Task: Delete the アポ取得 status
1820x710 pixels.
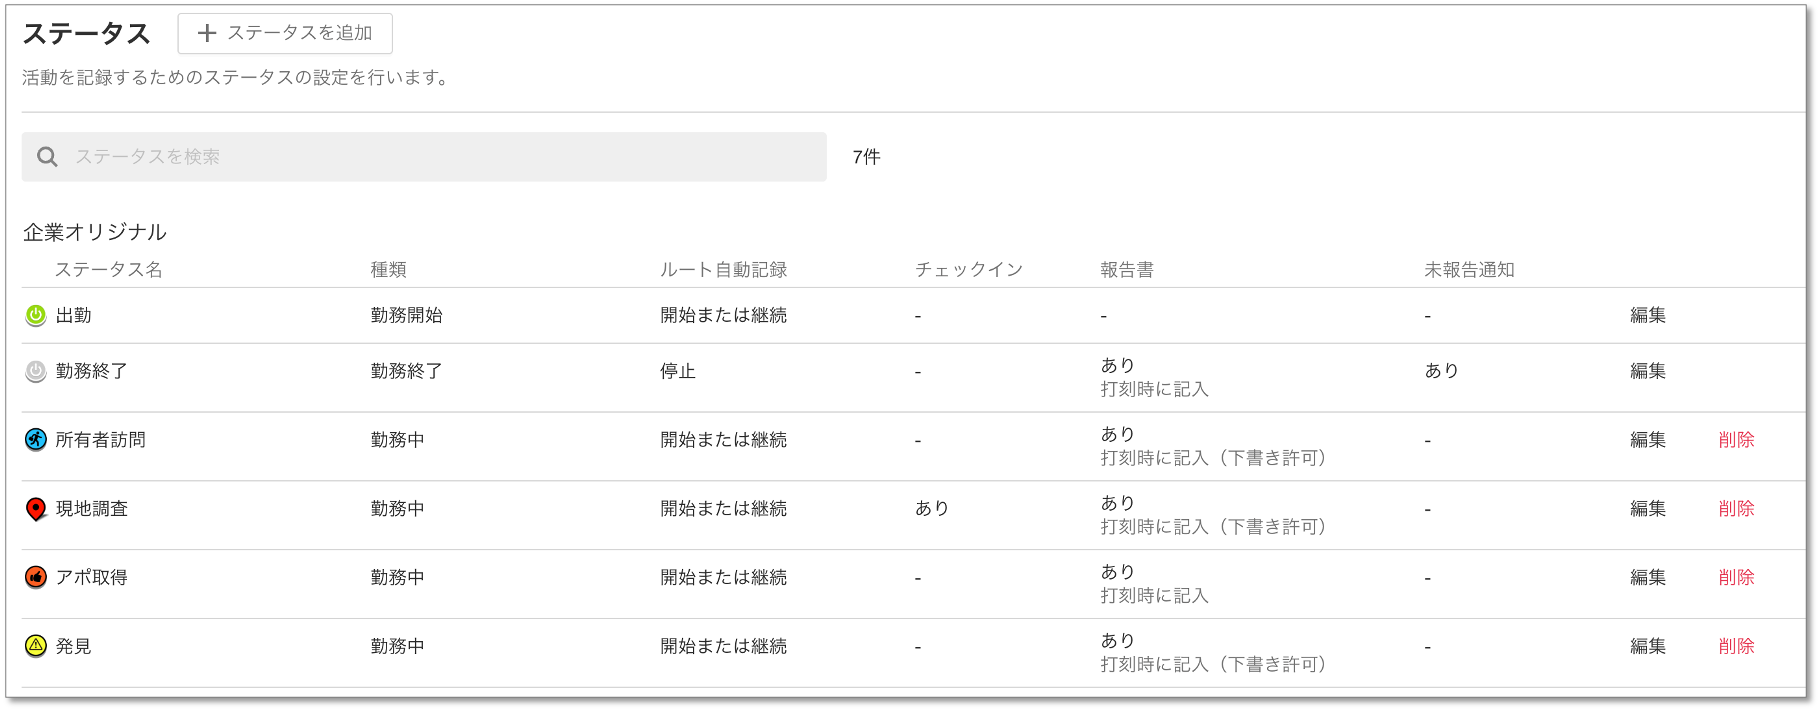Action: click(x=1736, y=578)
